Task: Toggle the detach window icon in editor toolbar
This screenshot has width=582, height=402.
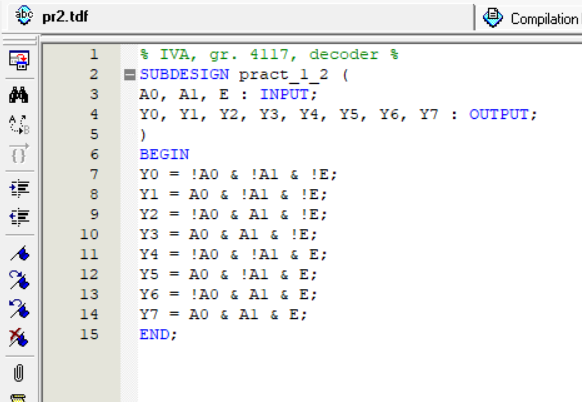Action: 19,60
